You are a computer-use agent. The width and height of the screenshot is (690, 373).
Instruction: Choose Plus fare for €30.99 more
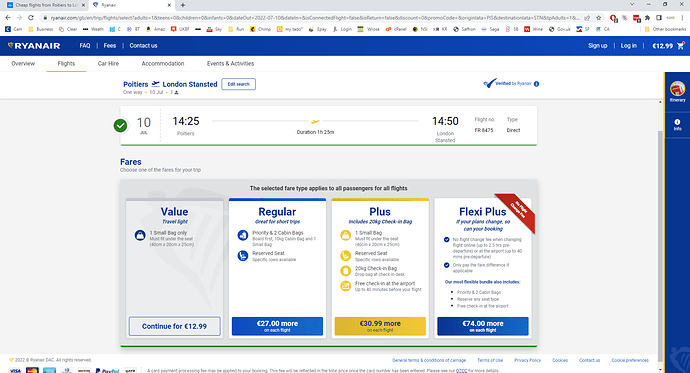(x=380, y=326)
